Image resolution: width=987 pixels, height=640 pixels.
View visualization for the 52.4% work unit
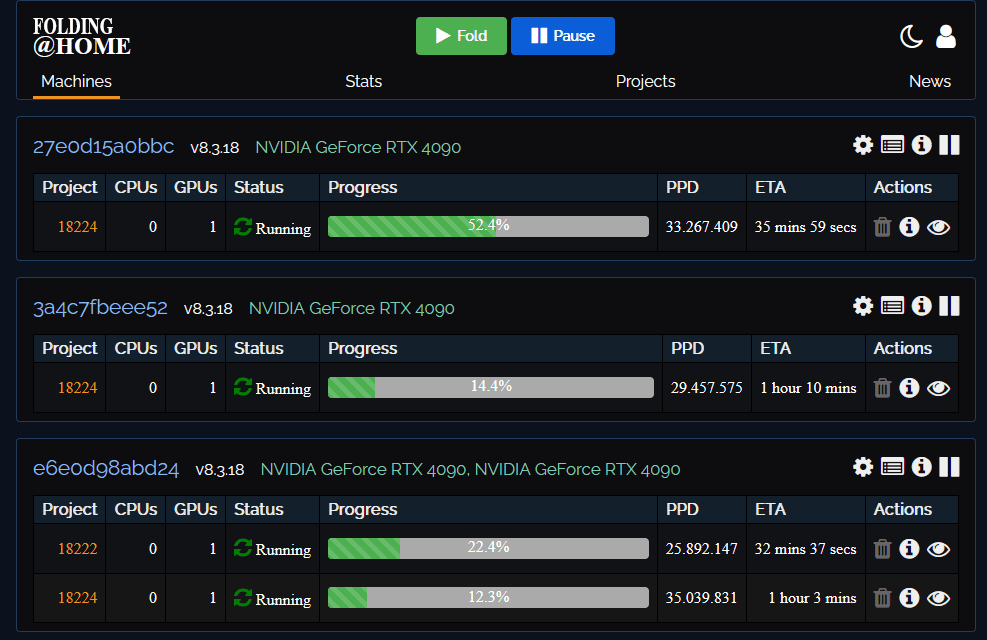tap(939, 227)
